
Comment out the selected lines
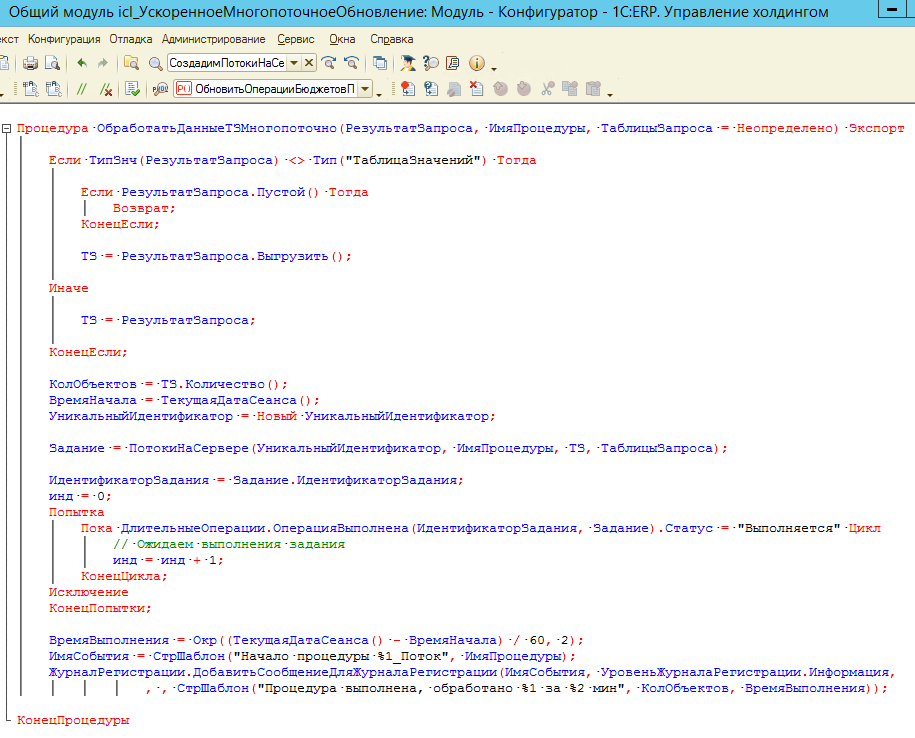tap(82, 89)
